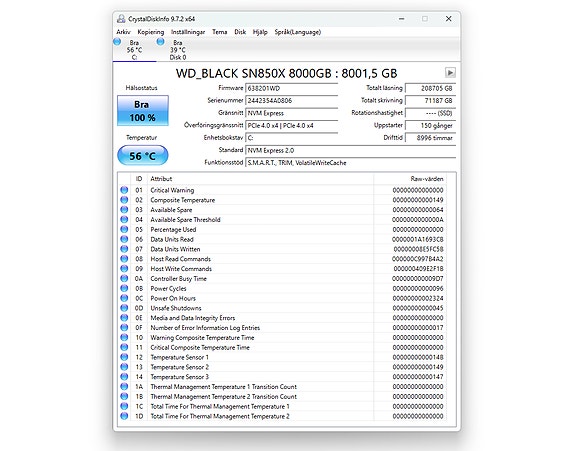This screenshot has height=451, width=575.
Task: Click the Raw-värden column header
Action: [410, 179]
